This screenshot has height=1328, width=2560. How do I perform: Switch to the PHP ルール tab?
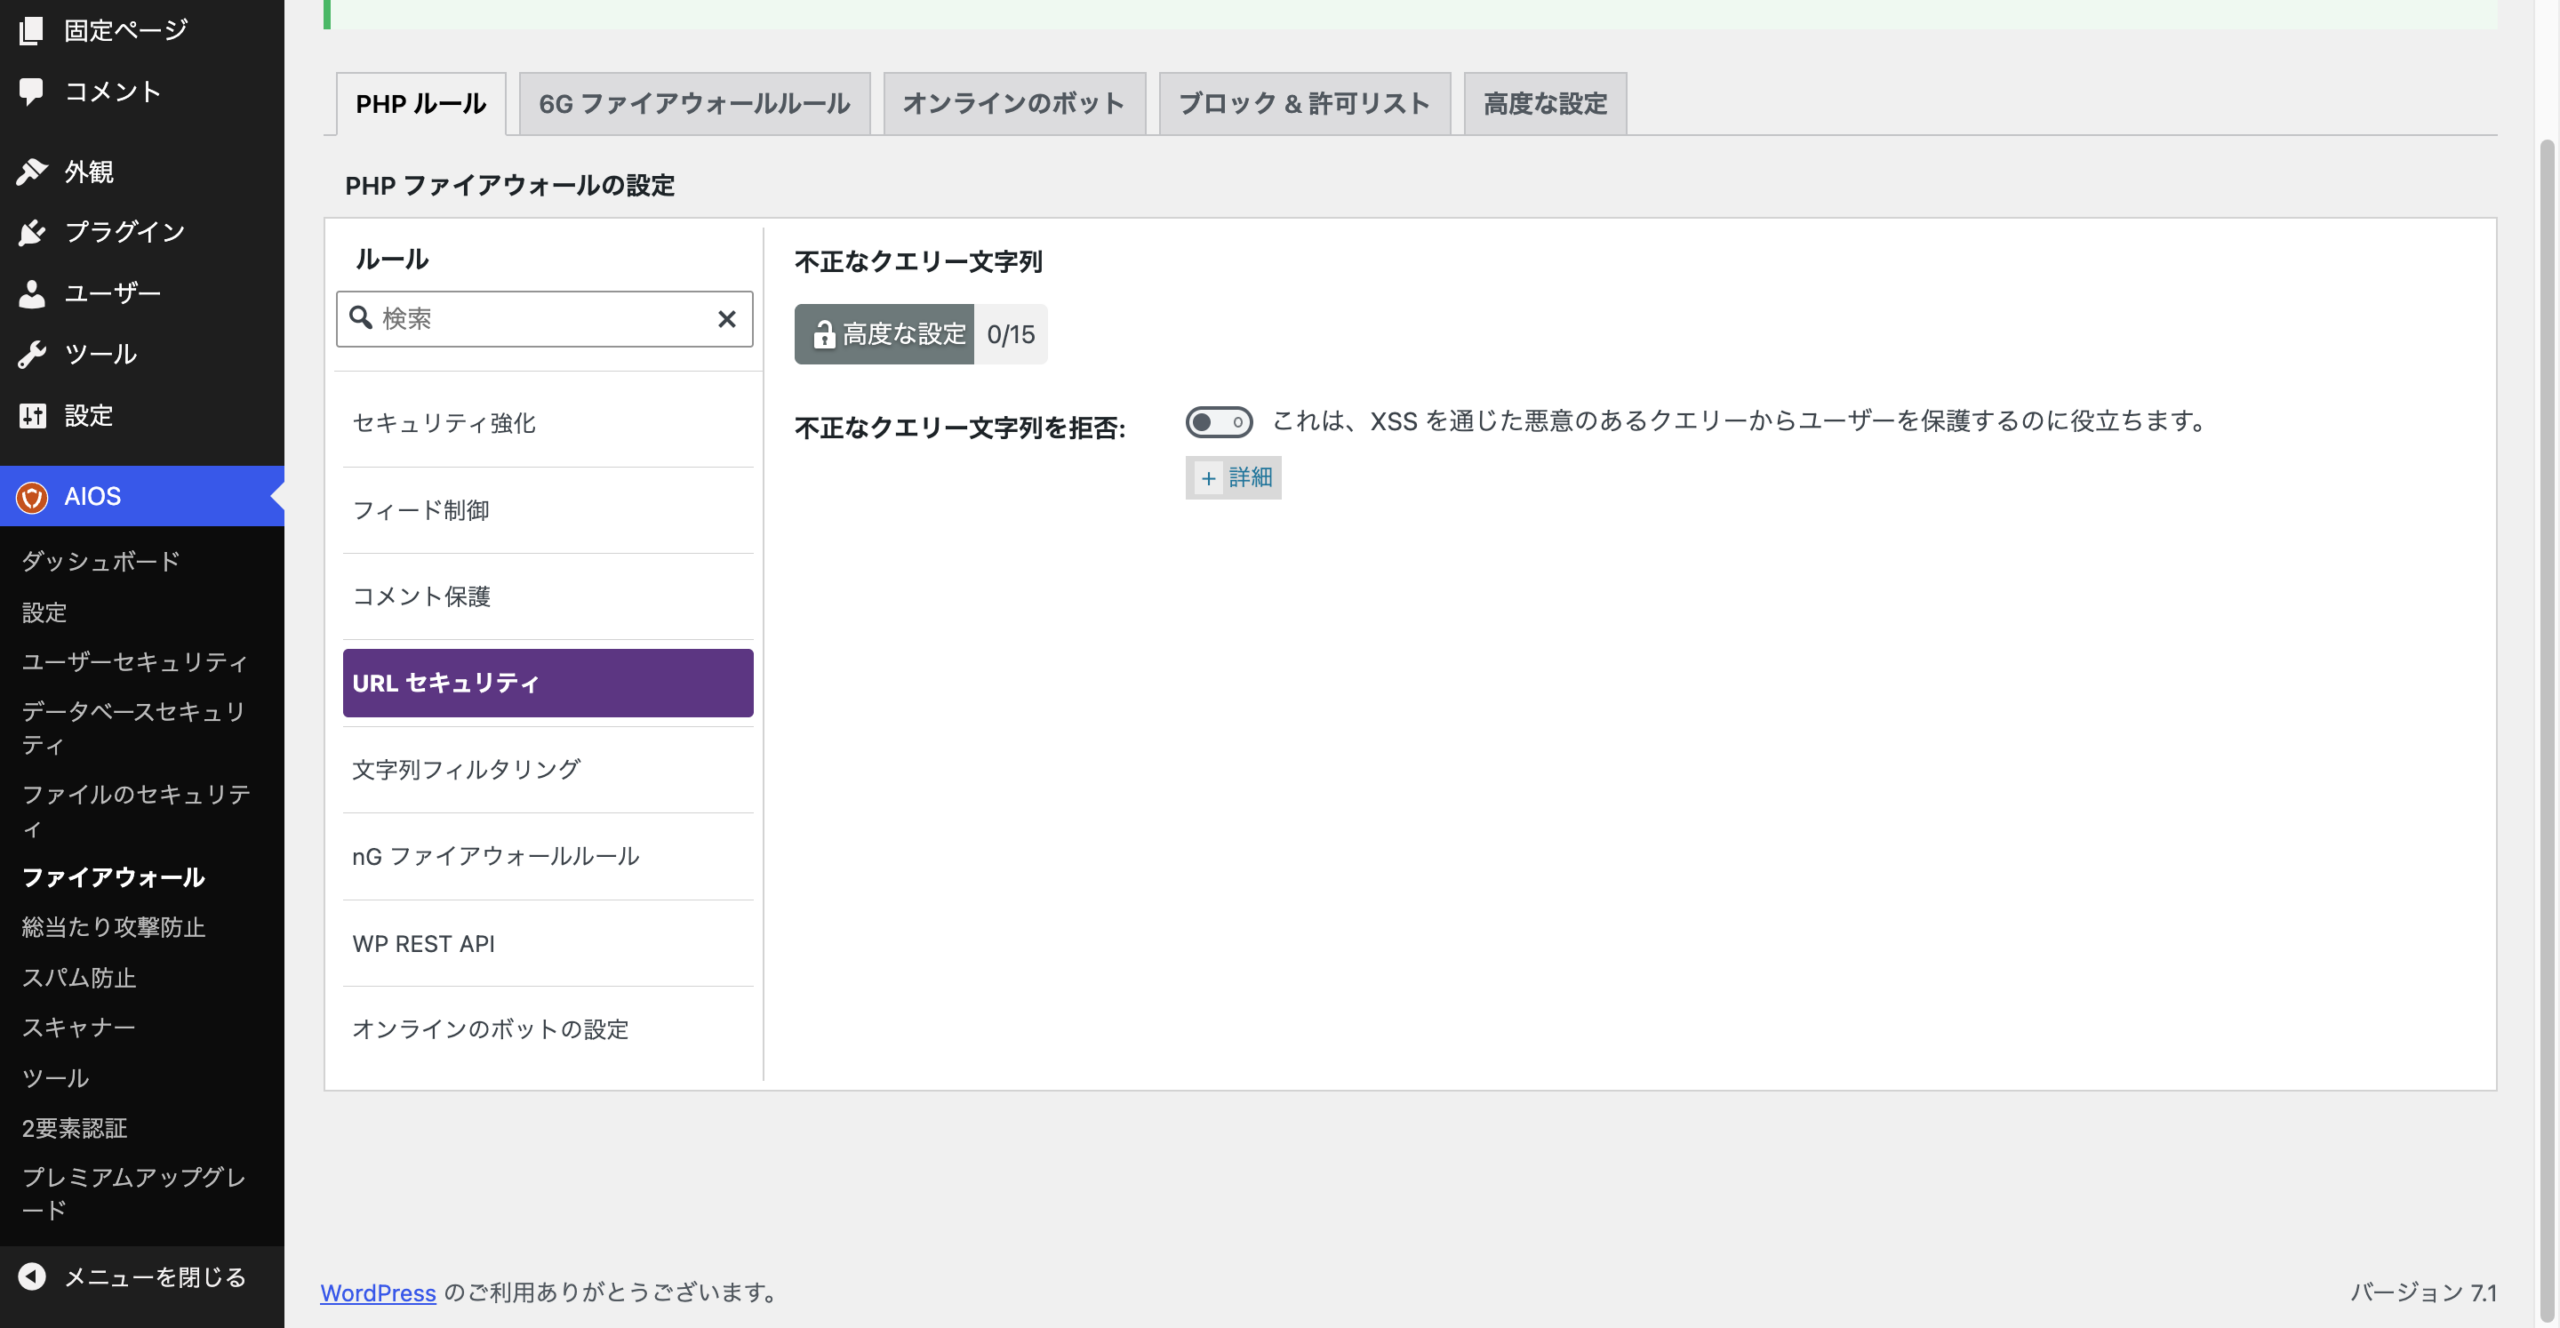[x=421, y=103]
